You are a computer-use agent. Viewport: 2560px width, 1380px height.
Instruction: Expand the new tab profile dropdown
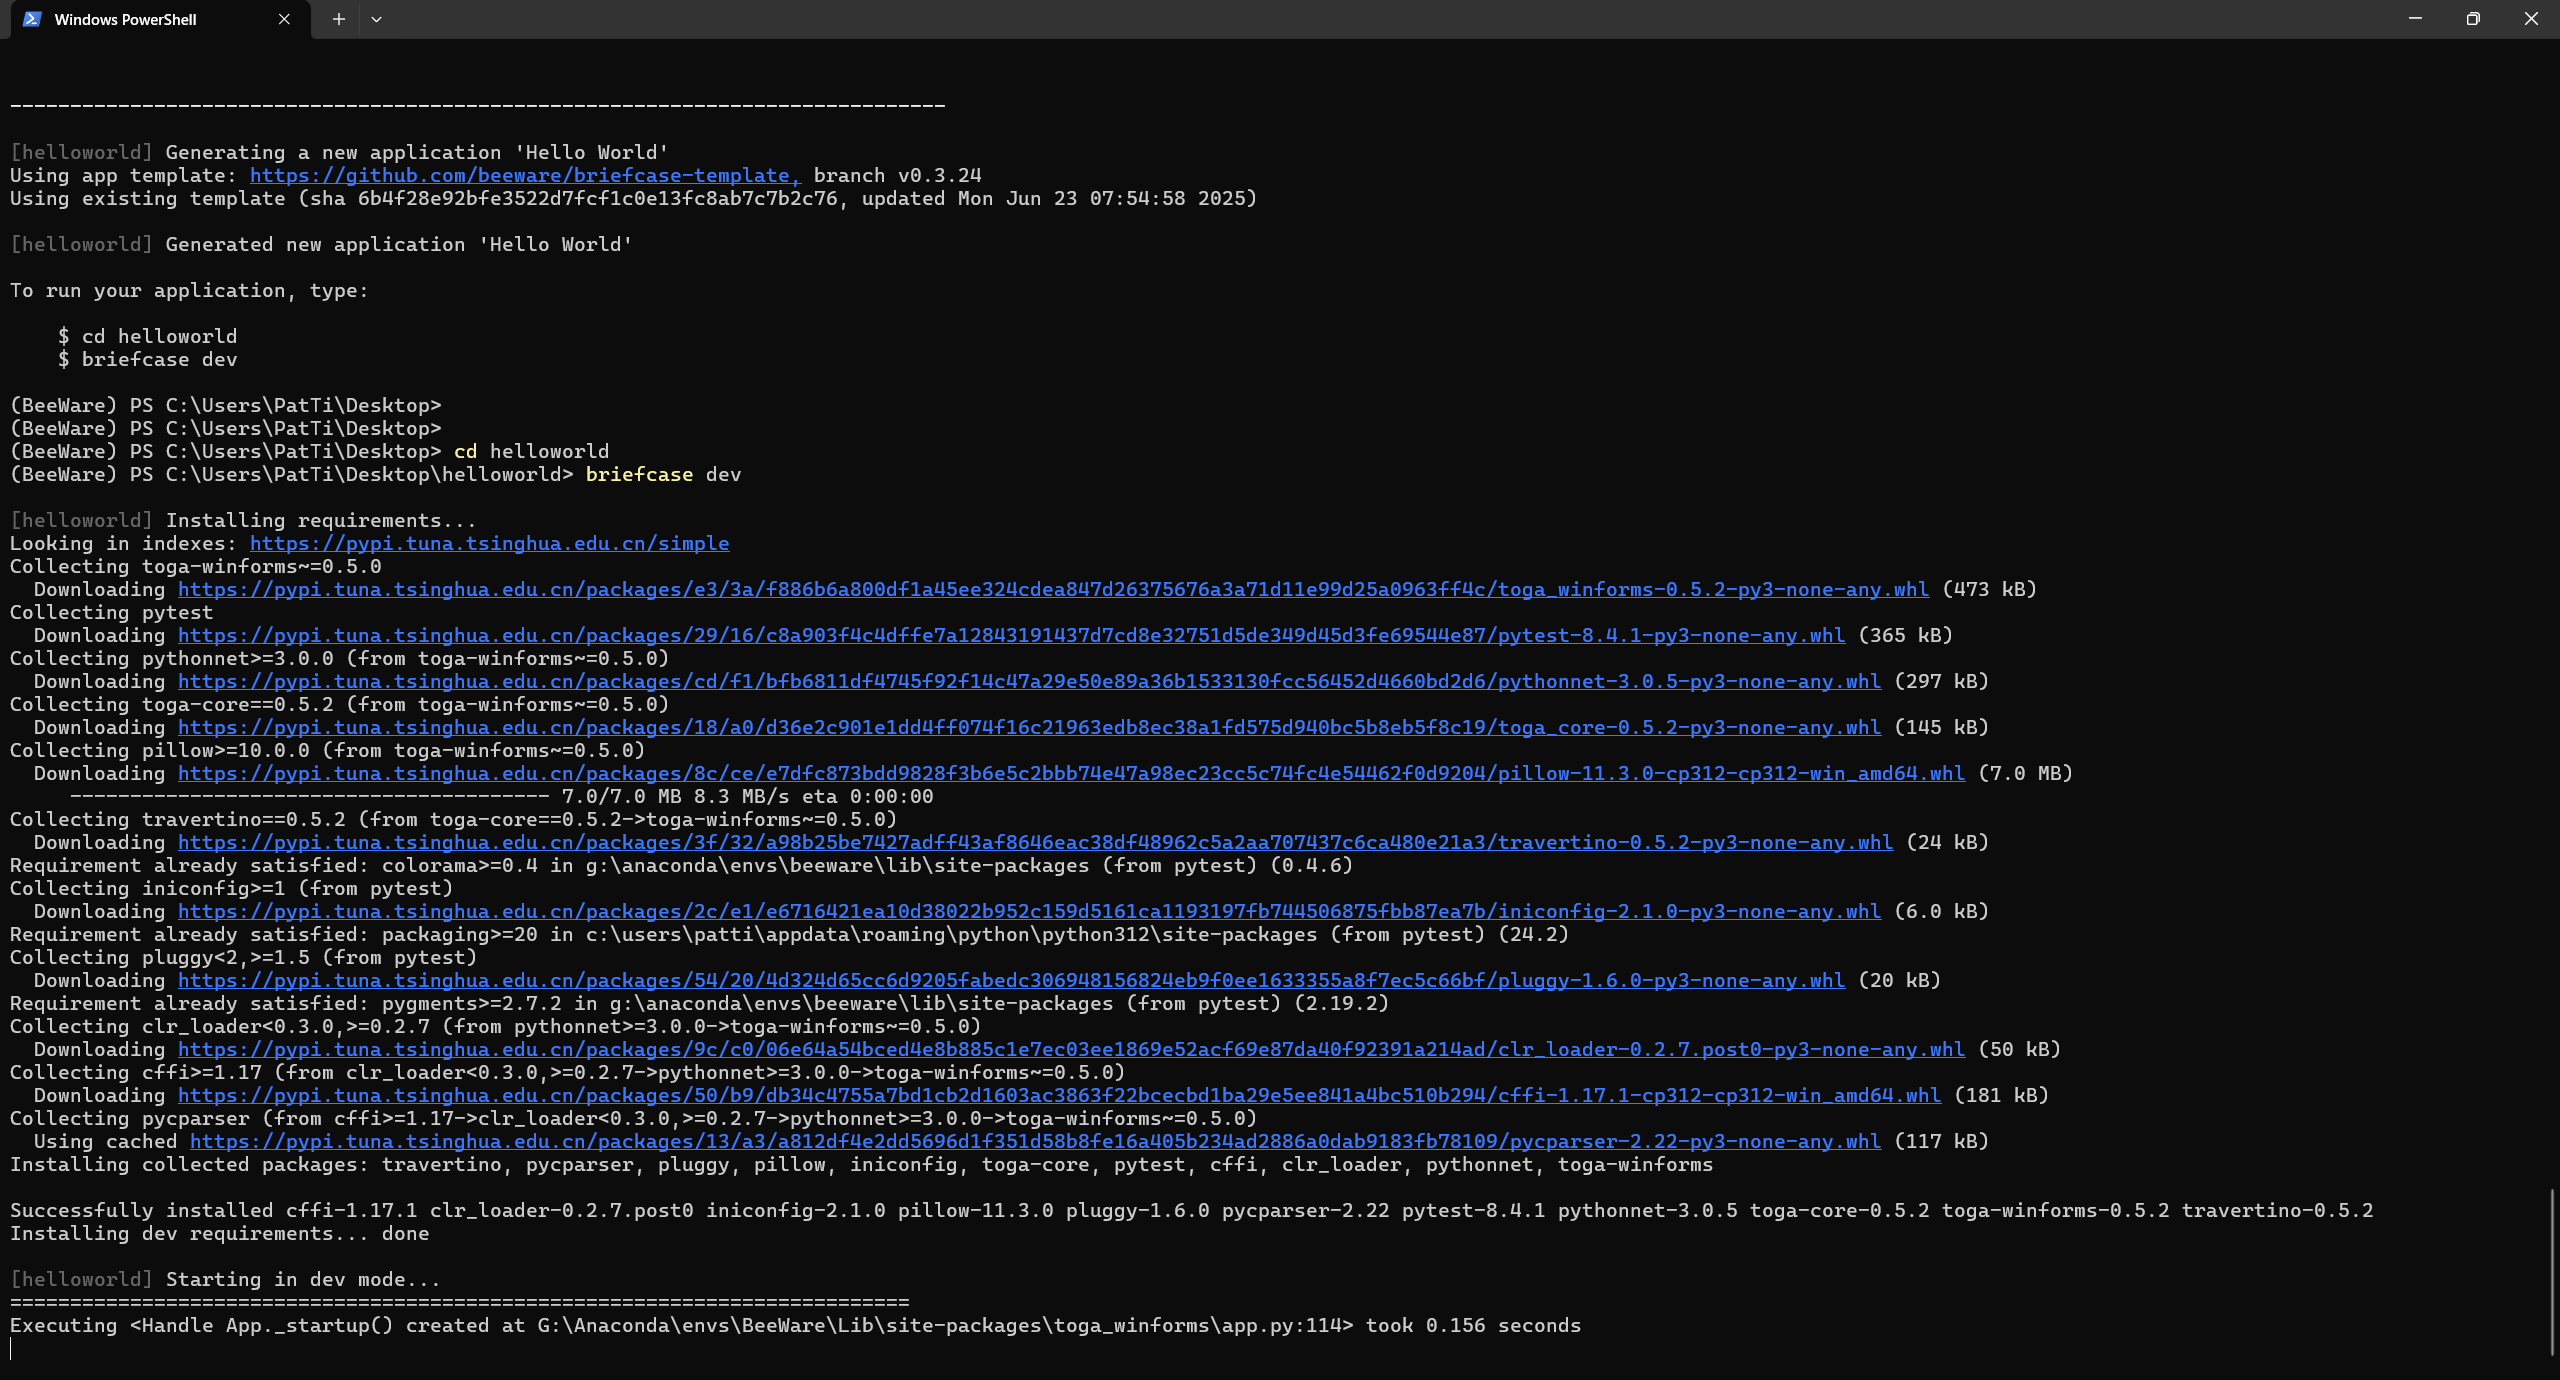click(376, 19)
